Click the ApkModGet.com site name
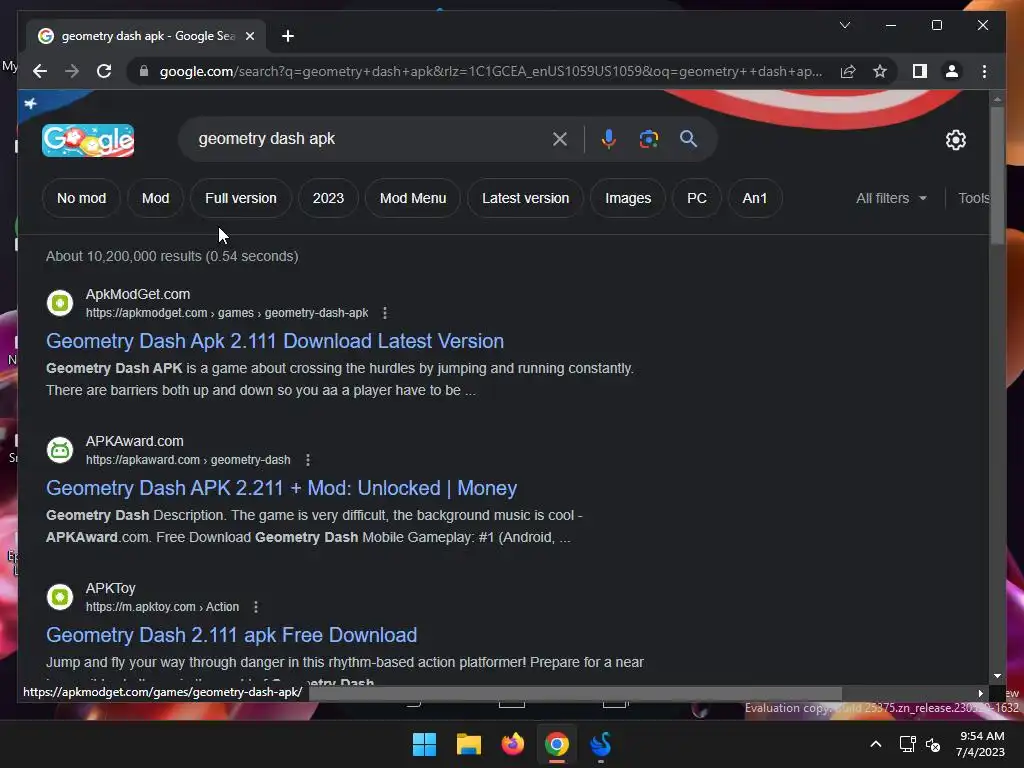The height and width of the screenshot is (768, 1024). click(138, 294)
